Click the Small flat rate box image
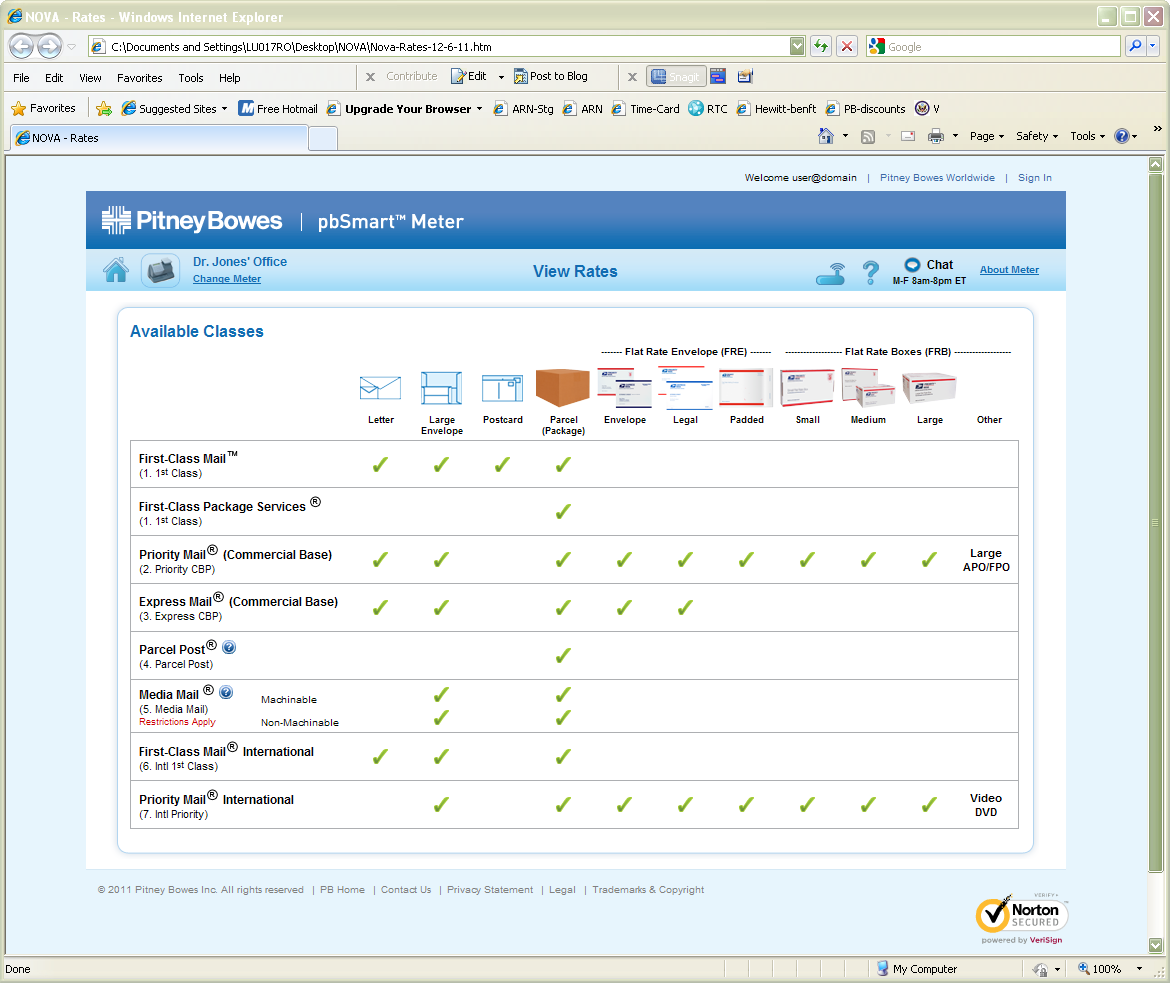This screenshot has height=983, width=1170. coord(807,388)
